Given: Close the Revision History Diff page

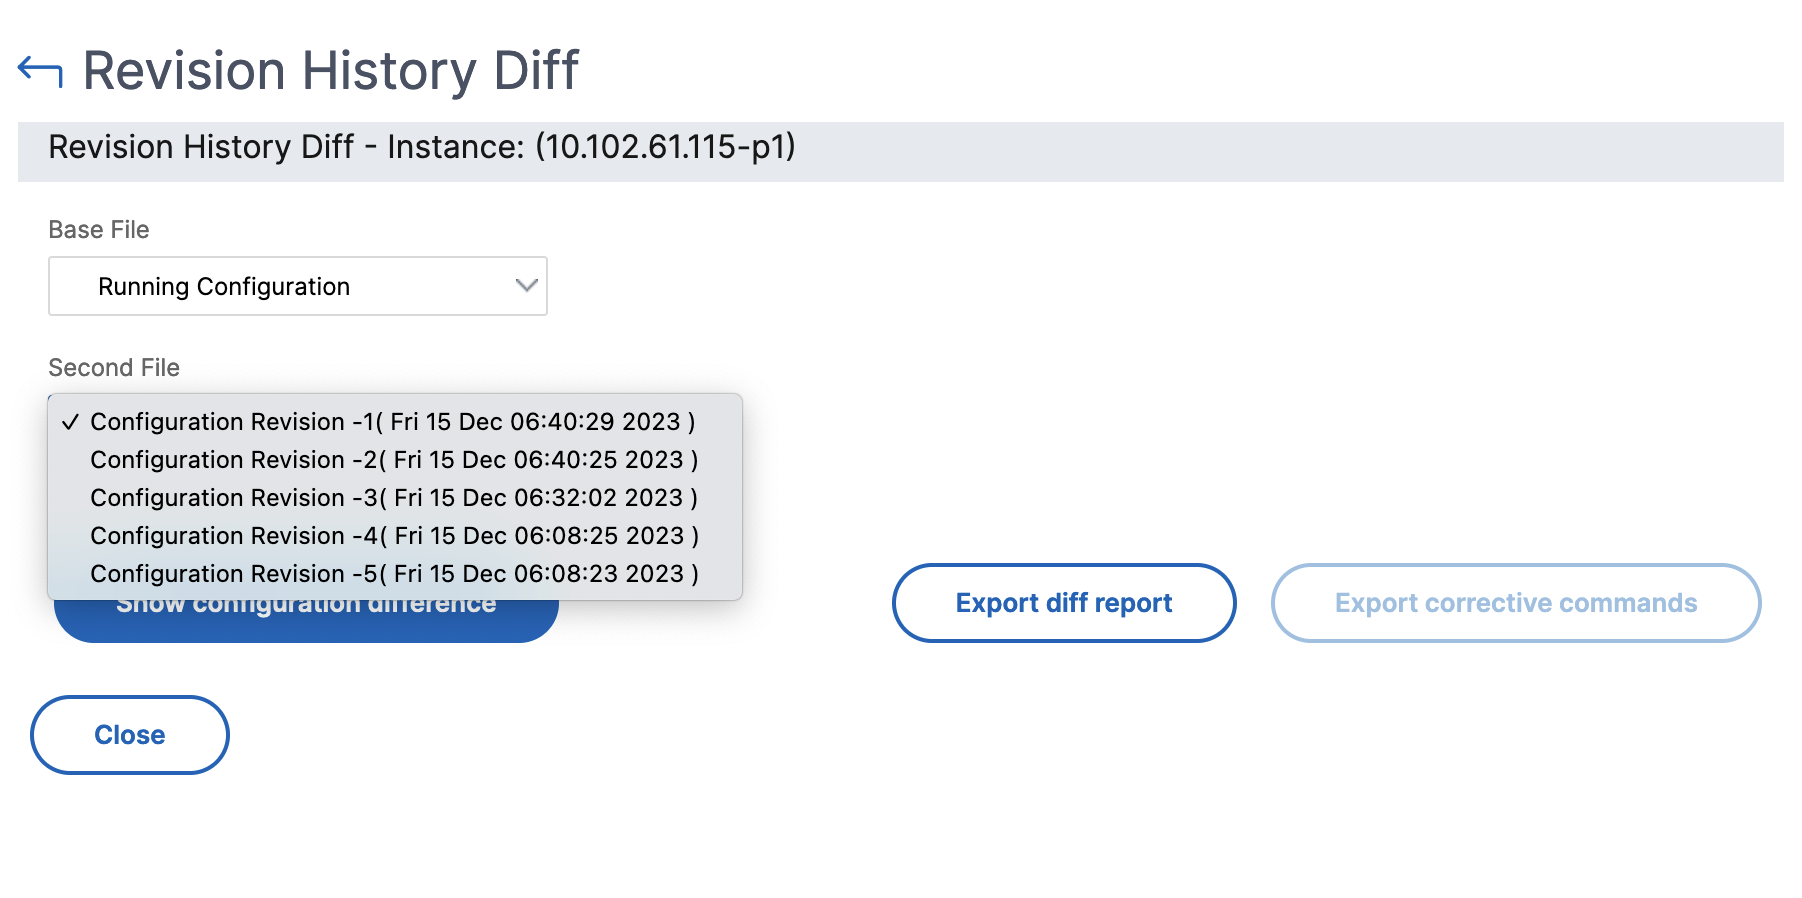Looking at the screenshot, I should (130, 735).
